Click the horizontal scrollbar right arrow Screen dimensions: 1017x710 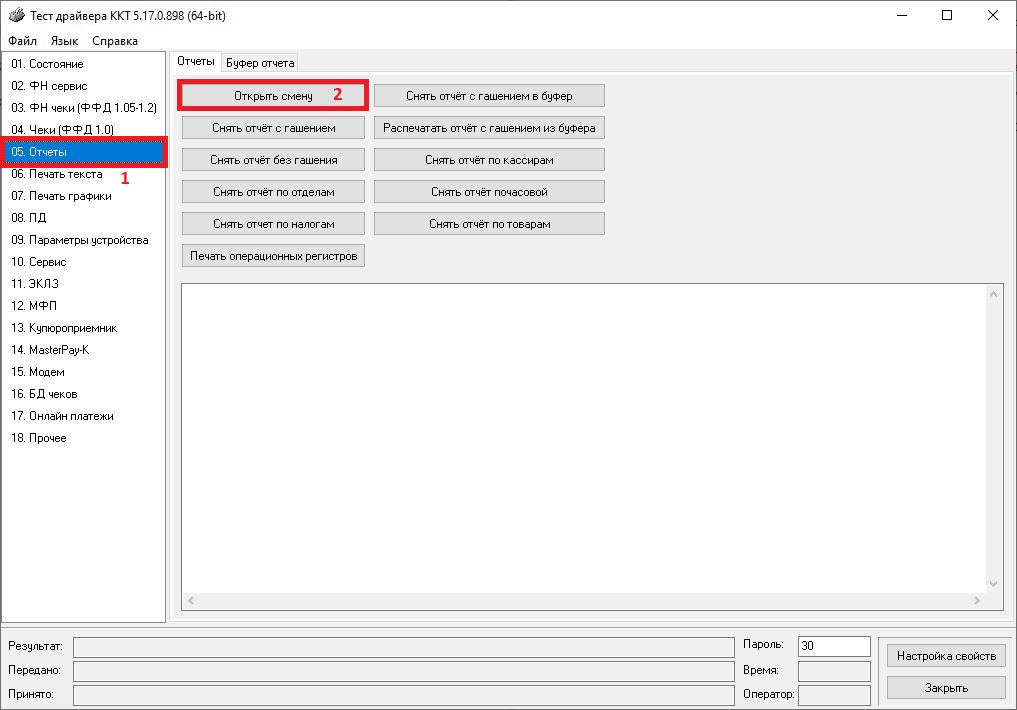[x=977, y=601]
